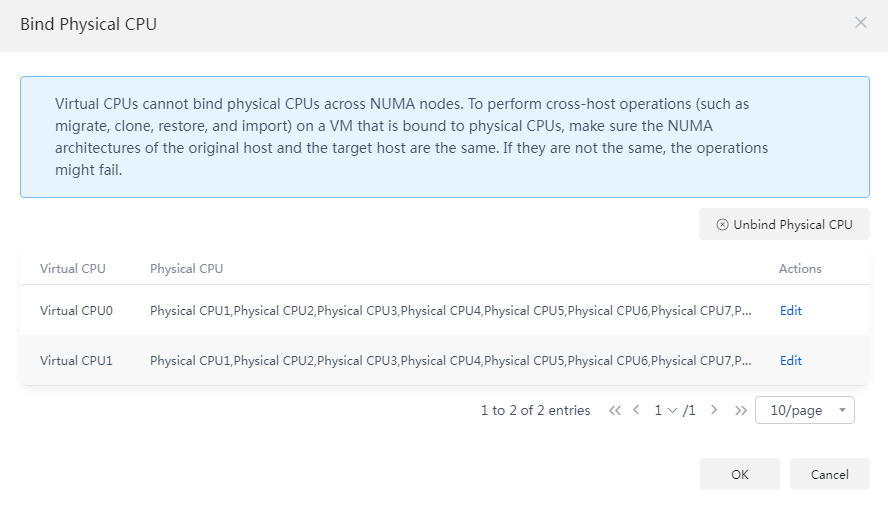Go to the previous page of entries
Image resolution: width=888 pixels, height=508 pixels.
pos(636,410)
